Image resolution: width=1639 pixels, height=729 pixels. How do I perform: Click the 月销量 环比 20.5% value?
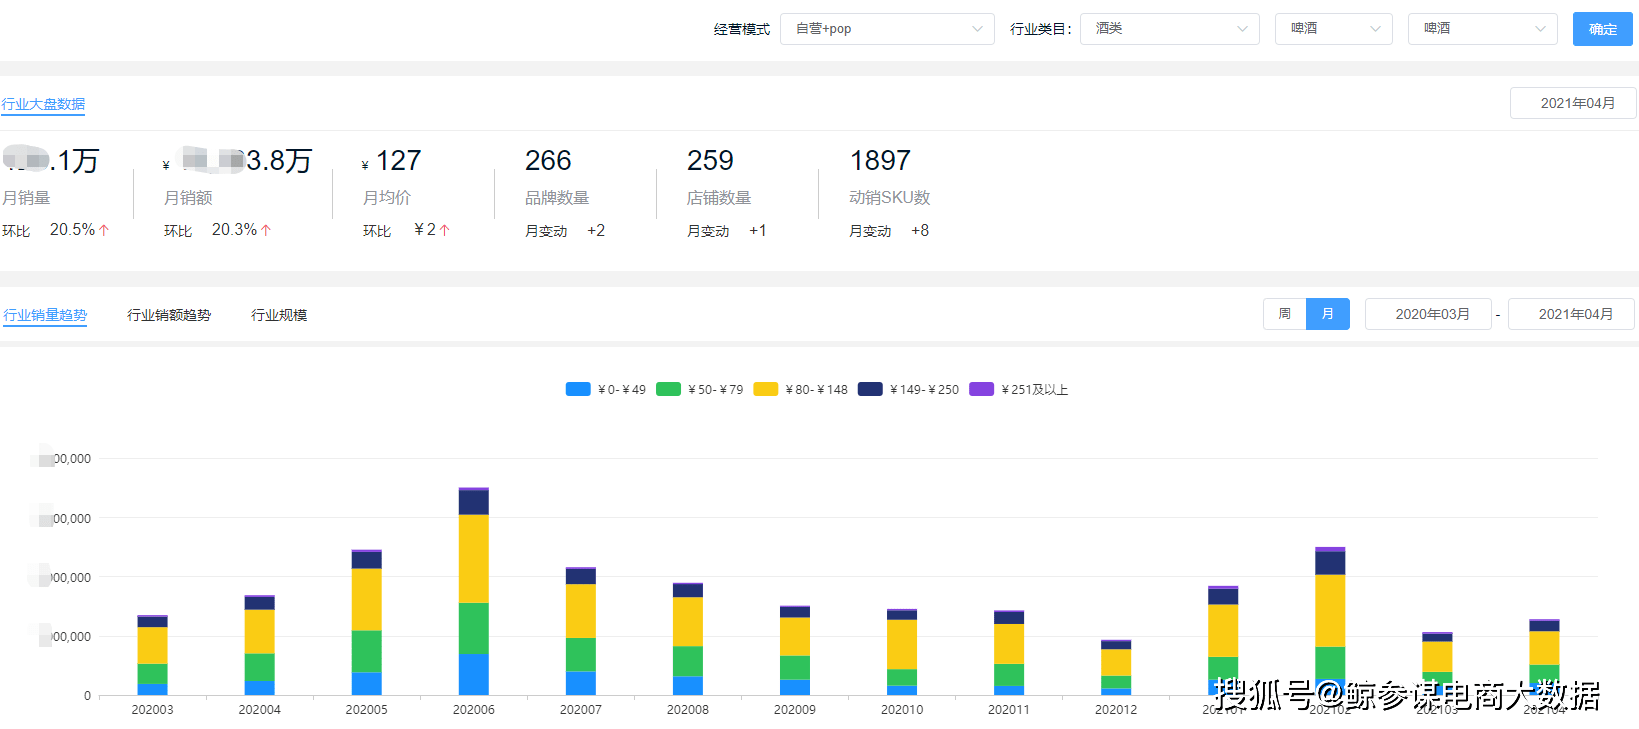pos(72,230)
